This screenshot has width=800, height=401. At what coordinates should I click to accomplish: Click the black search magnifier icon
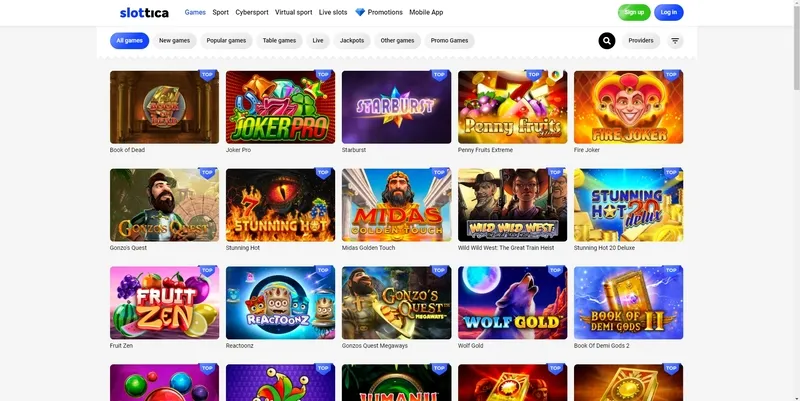(x=607, y=41)
